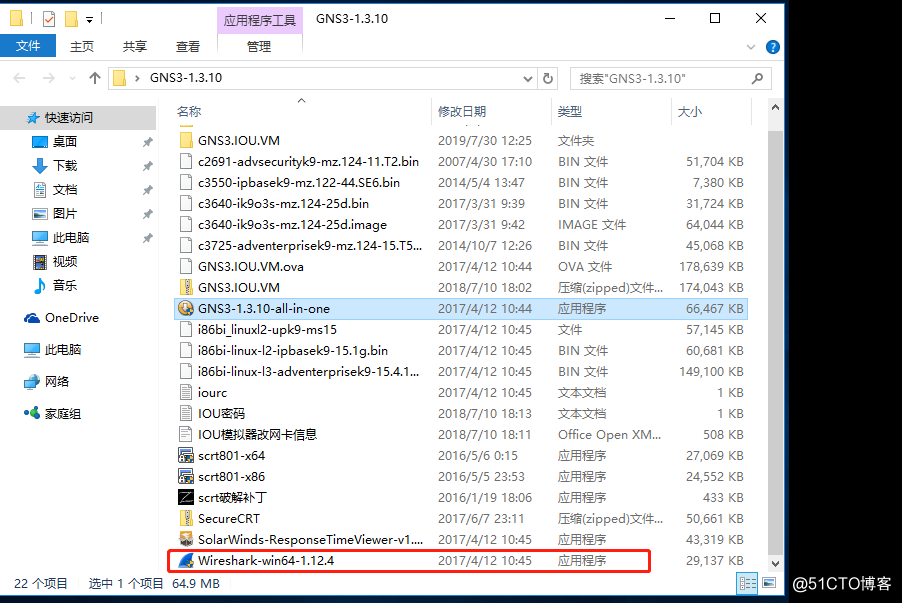Open the quick access toolbar customize dropdown
This screenshot has height=603, width=902.
(90, 20)
